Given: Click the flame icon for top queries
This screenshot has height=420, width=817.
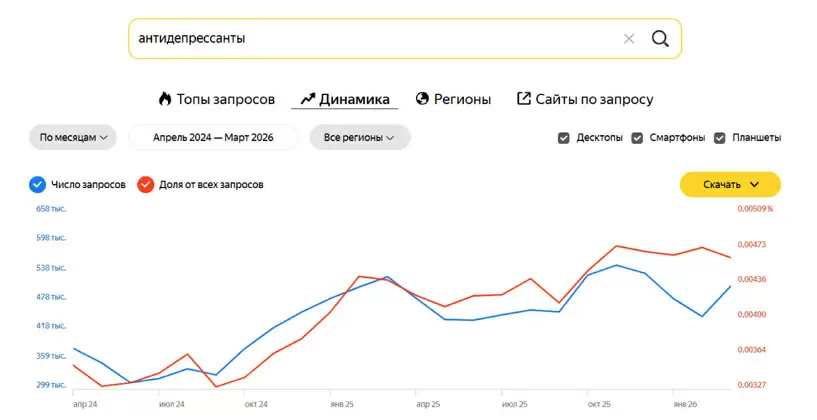Looking at the screenshot, I should pyautogui.click(x=165, y=99).
